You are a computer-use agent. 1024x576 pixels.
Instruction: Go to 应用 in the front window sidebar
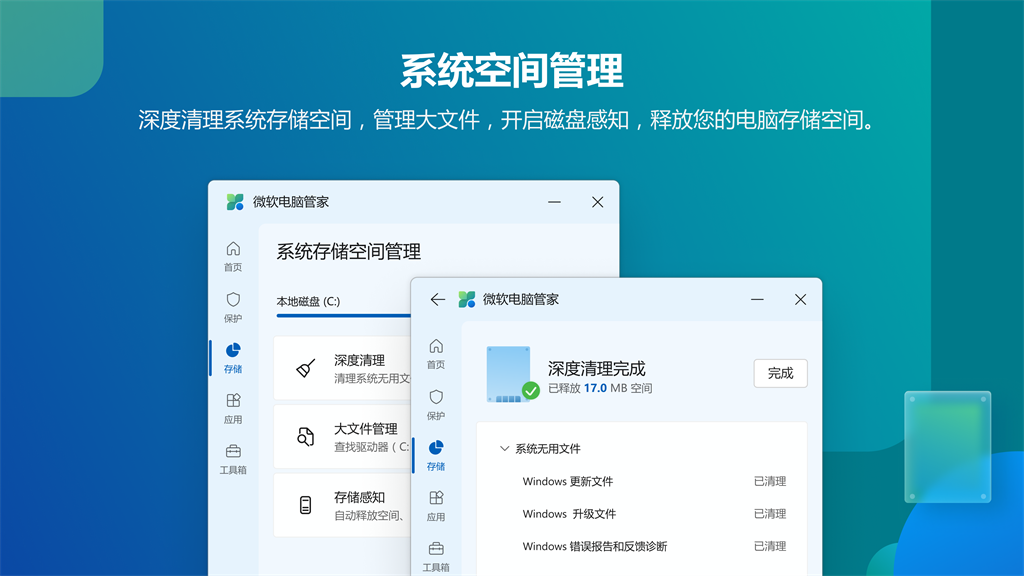coord(436,506)
